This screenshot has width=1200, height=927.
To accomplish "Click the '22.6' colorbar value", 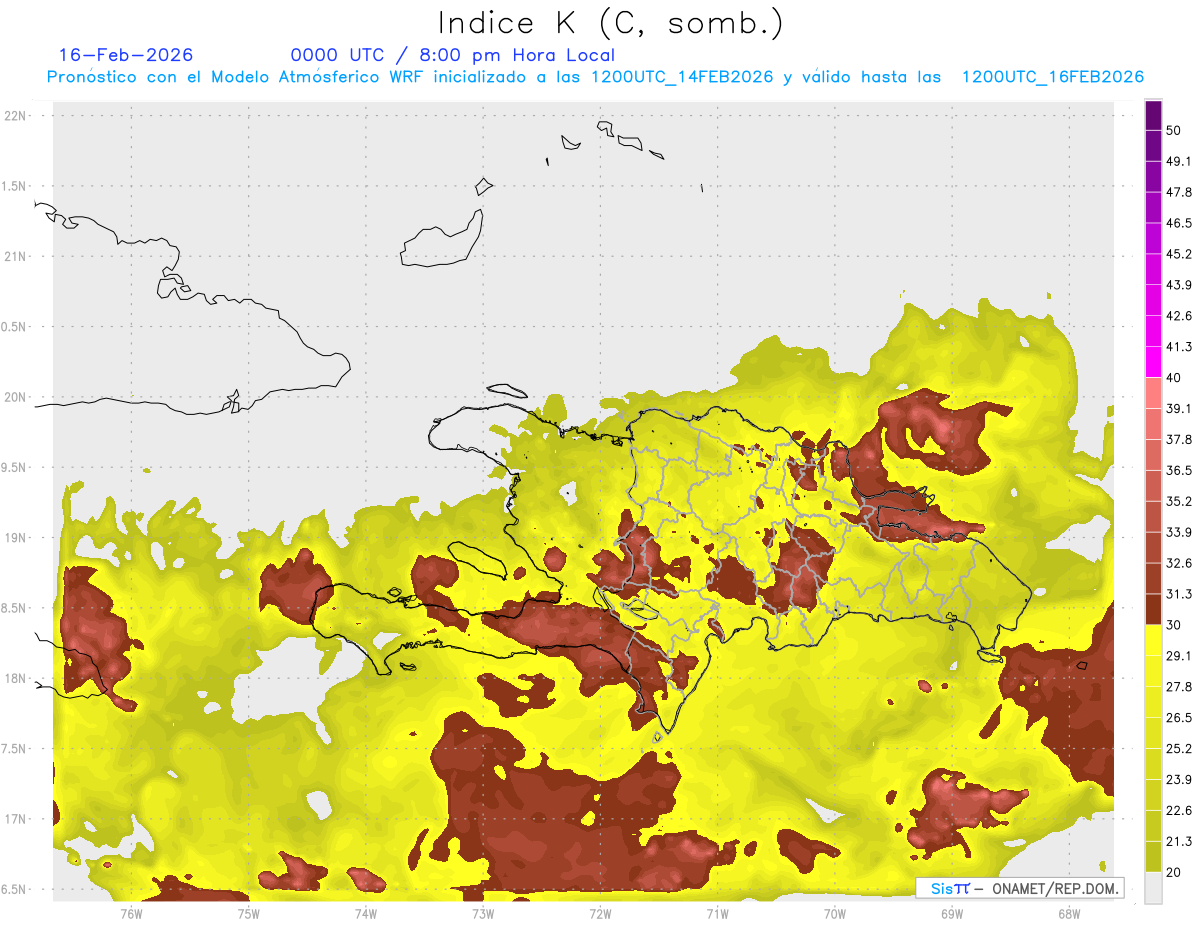I will pyautogui.click(x=1179, y=811).
